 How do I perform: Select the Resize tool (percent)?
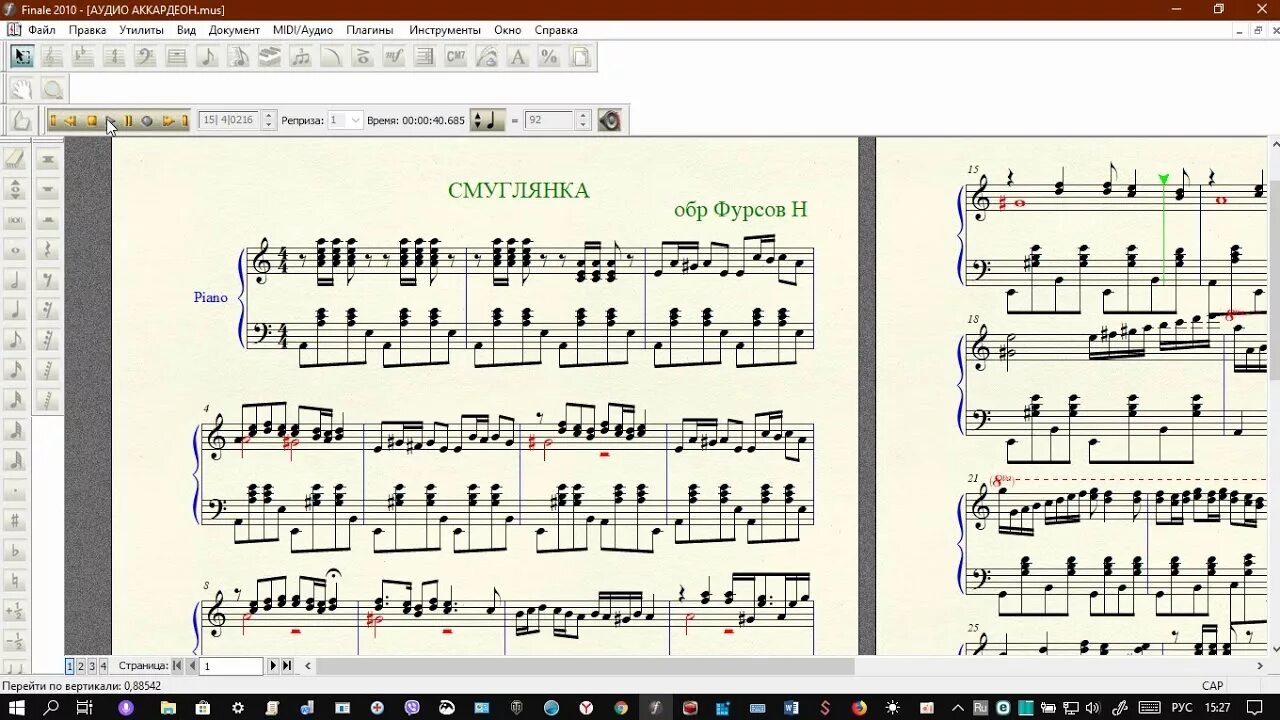pyautogui.click(x=548, y=57)
